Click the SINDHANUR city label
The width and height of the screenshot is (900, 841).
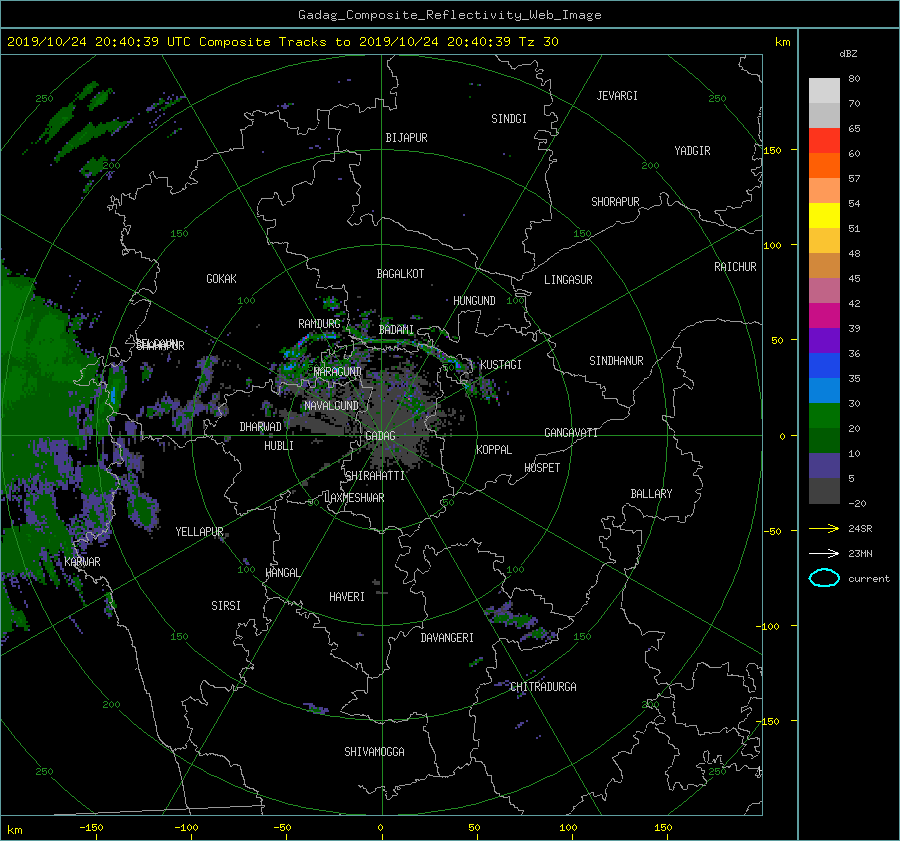tap(616, 361)
